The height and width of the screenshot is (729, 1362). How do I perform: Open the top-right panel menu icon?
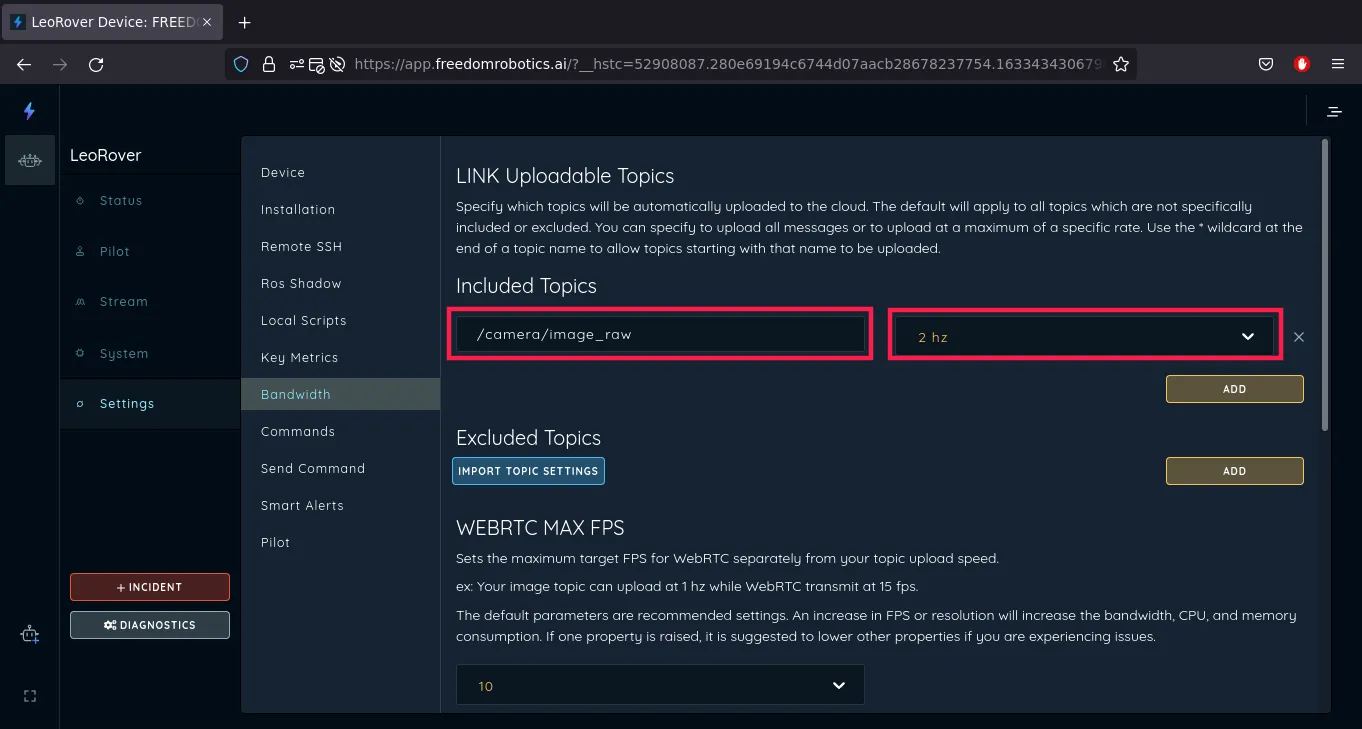pos(1334,112)
